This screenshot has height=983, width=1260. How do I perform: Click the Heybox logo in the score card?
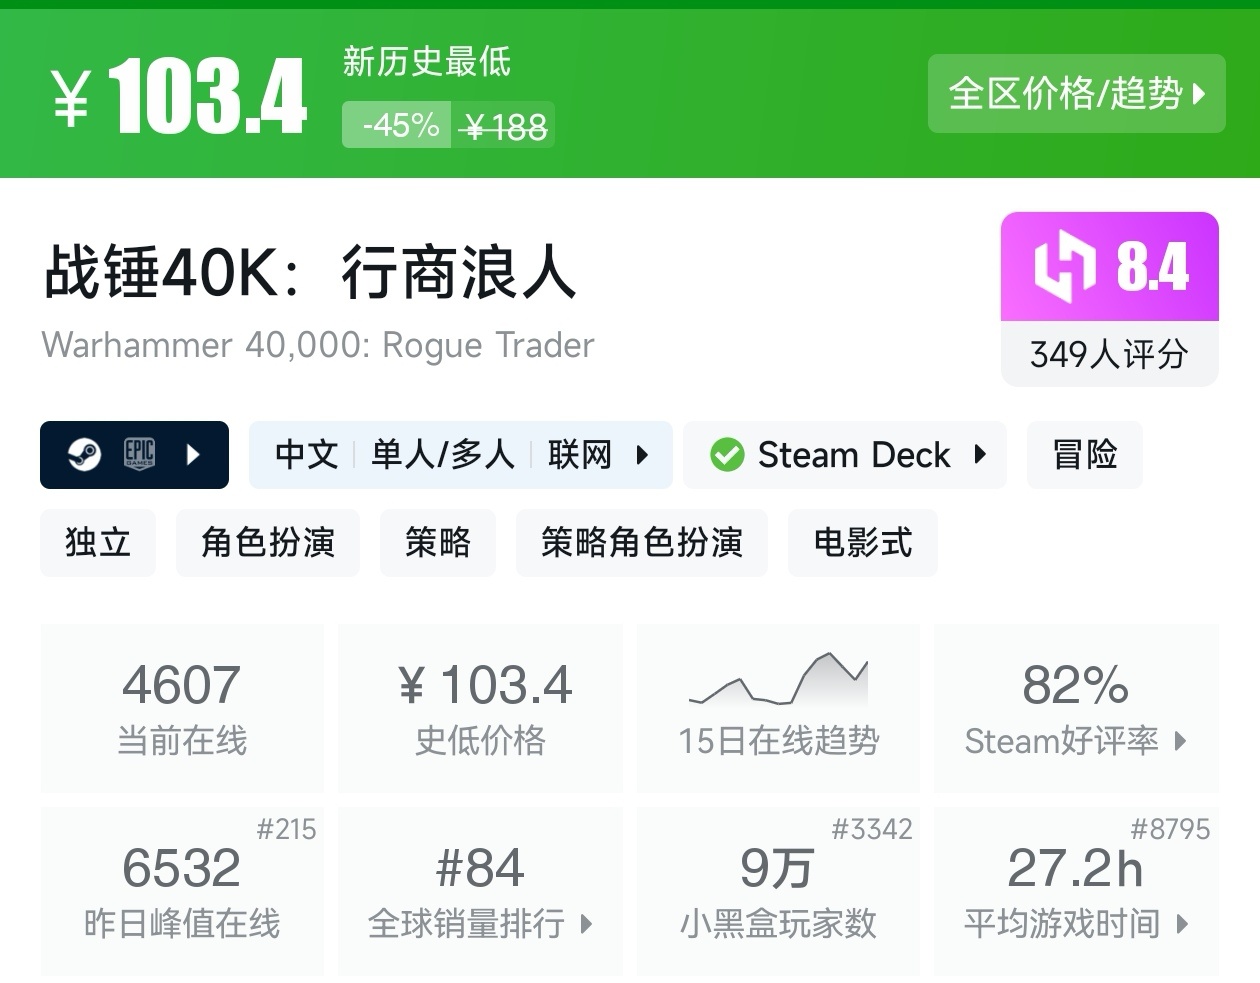1064,267
